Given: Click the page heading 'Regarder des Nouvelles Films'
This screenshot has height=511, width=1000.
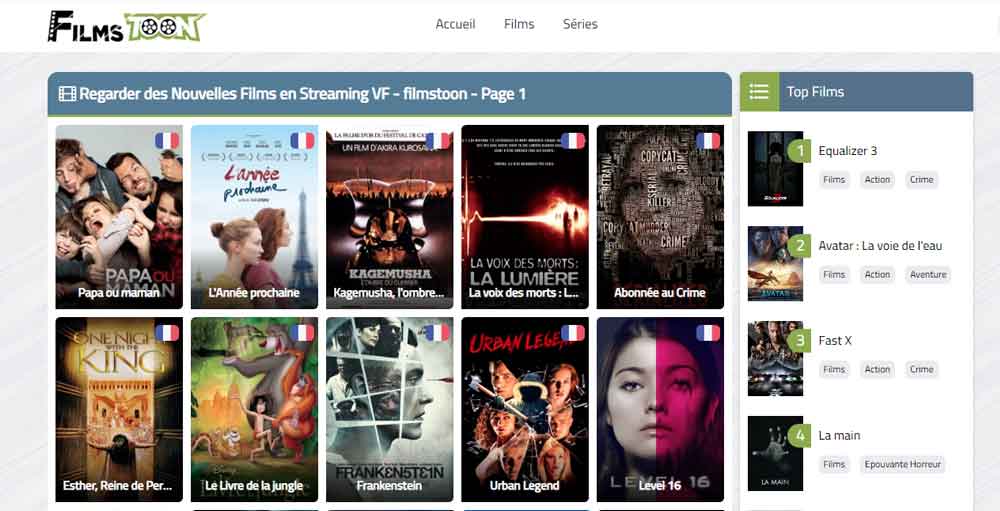Looking at the screenshot, I should click(x=302, y=94).
